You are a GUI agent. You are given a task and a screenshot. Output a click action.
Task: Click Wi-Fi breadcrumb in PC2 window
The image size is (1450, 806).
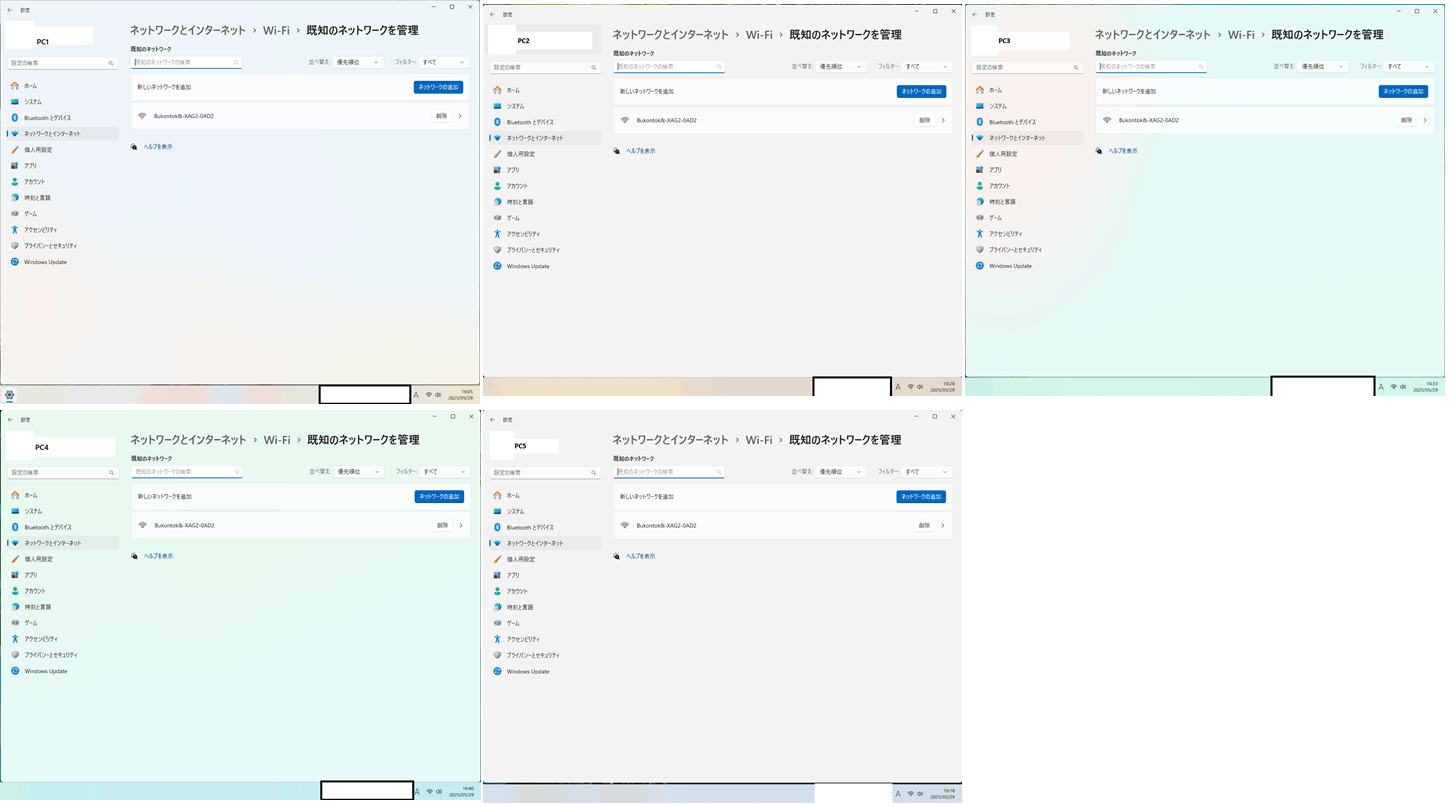(x=759, y=34)
